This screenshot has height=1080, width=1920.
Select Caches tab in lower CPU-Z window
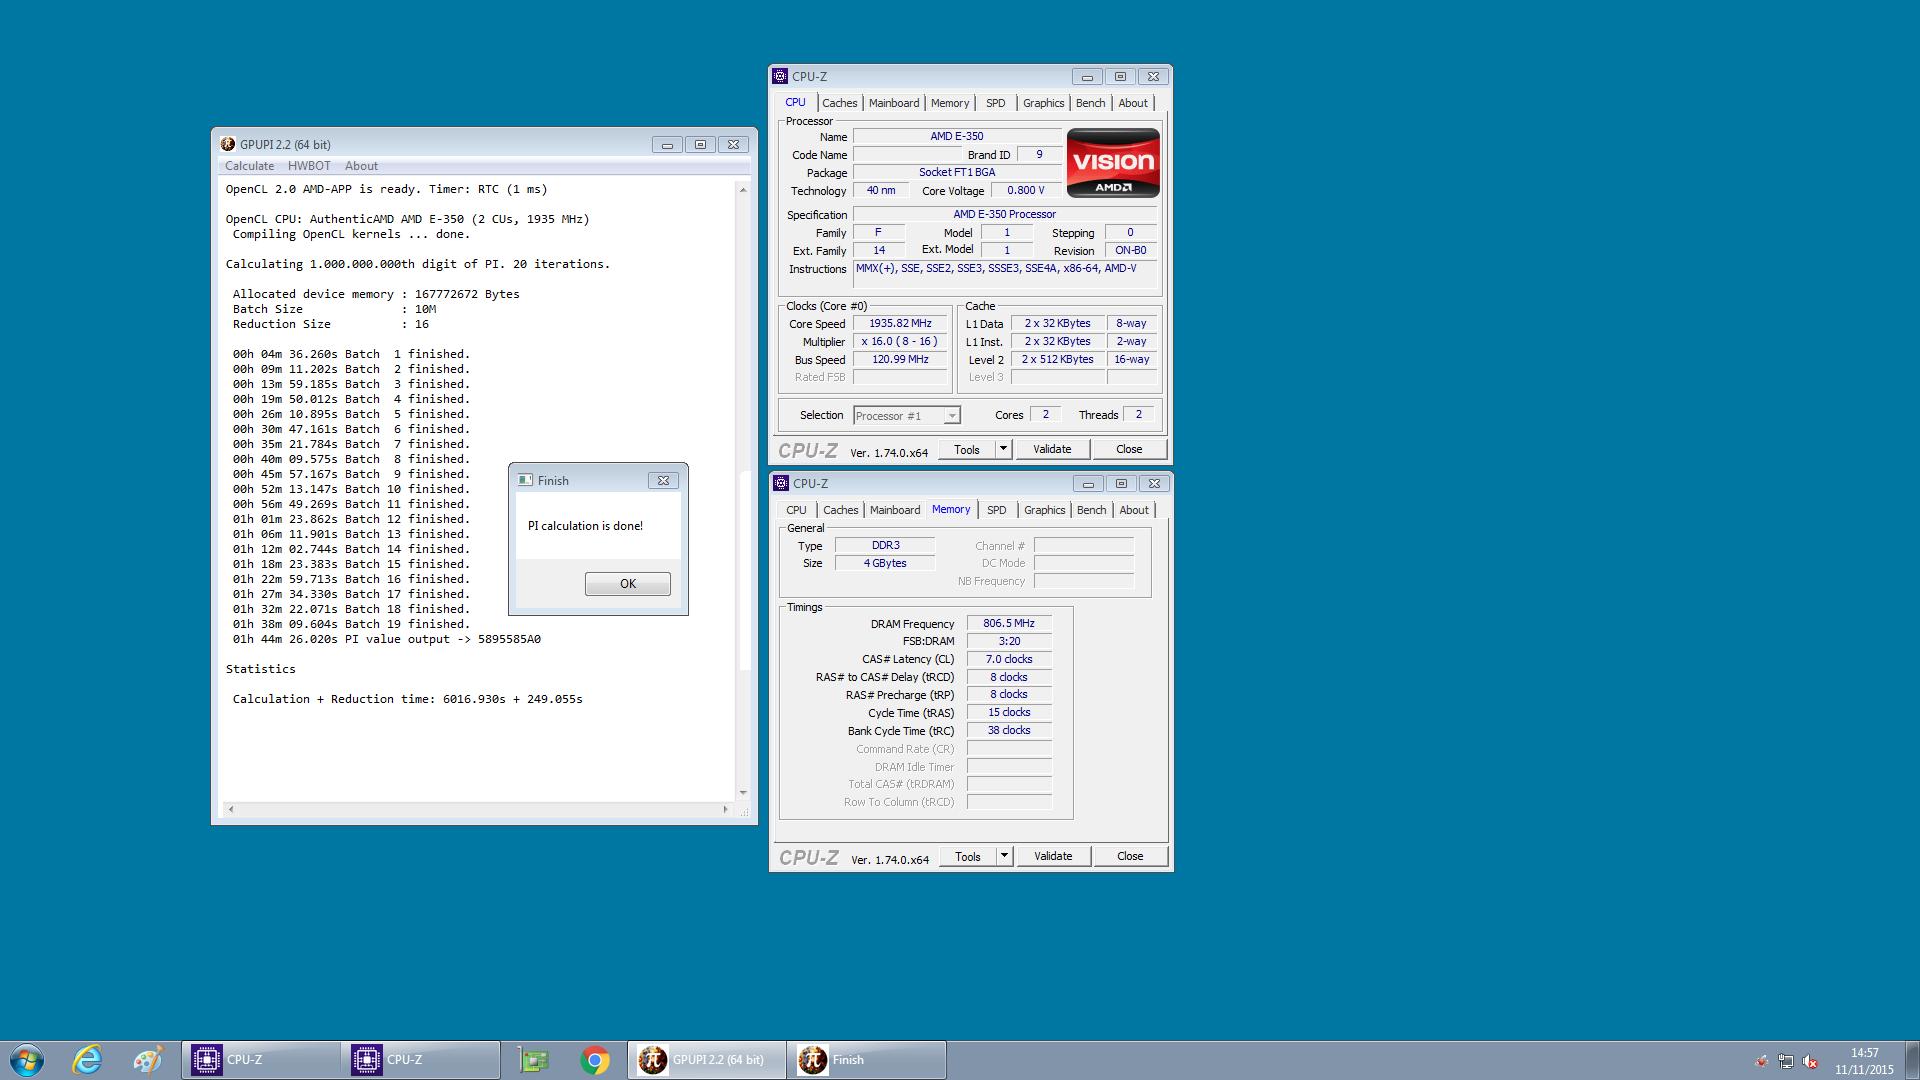(841, 510)
